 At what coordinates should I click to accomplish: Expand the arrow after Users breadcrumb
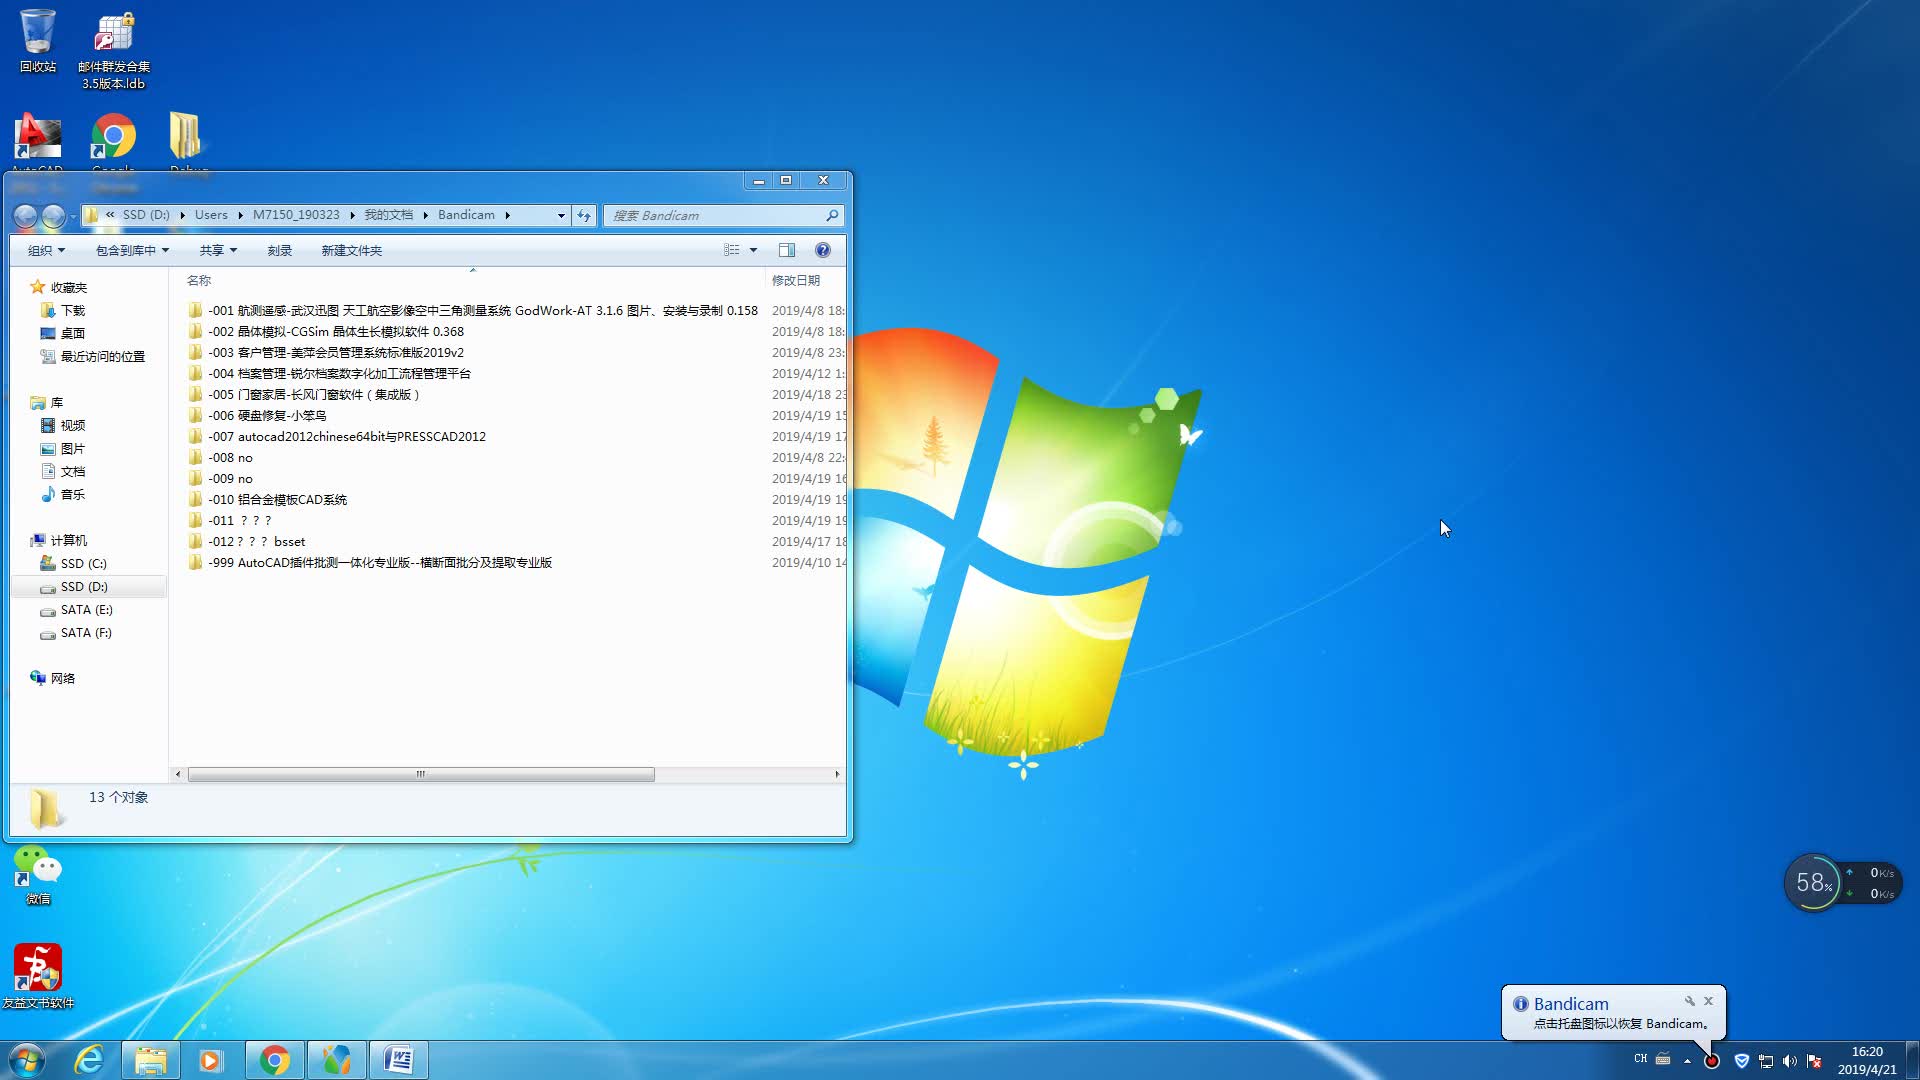(241, 215)
